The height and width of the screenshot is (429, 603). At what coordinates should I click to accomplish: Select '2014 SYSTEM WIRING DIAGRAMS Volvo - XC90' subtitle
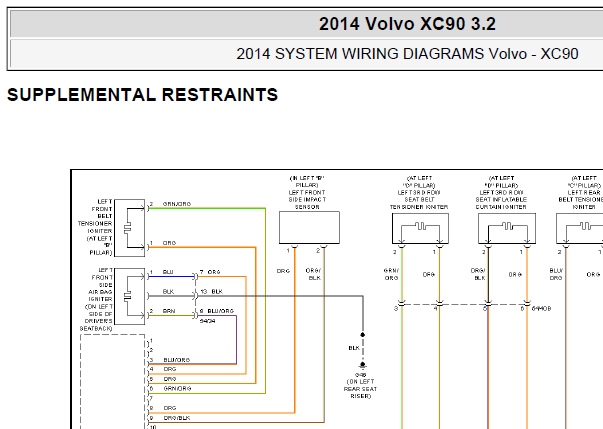[x=407, y=54]
